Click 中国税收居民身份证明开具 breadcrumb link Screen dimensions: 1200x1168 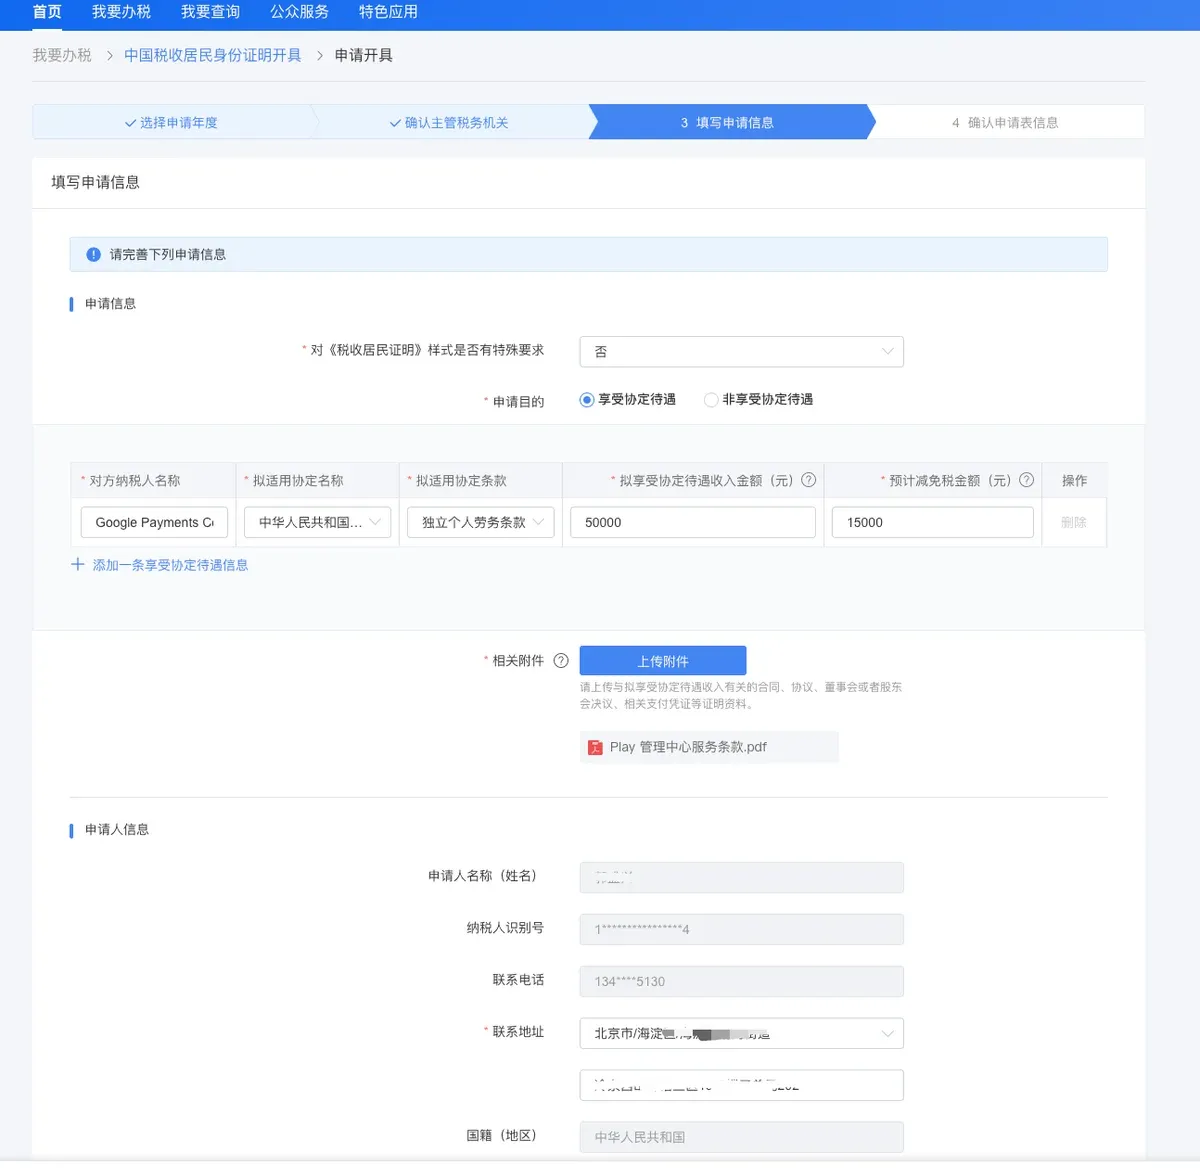(x=212, y=55)
